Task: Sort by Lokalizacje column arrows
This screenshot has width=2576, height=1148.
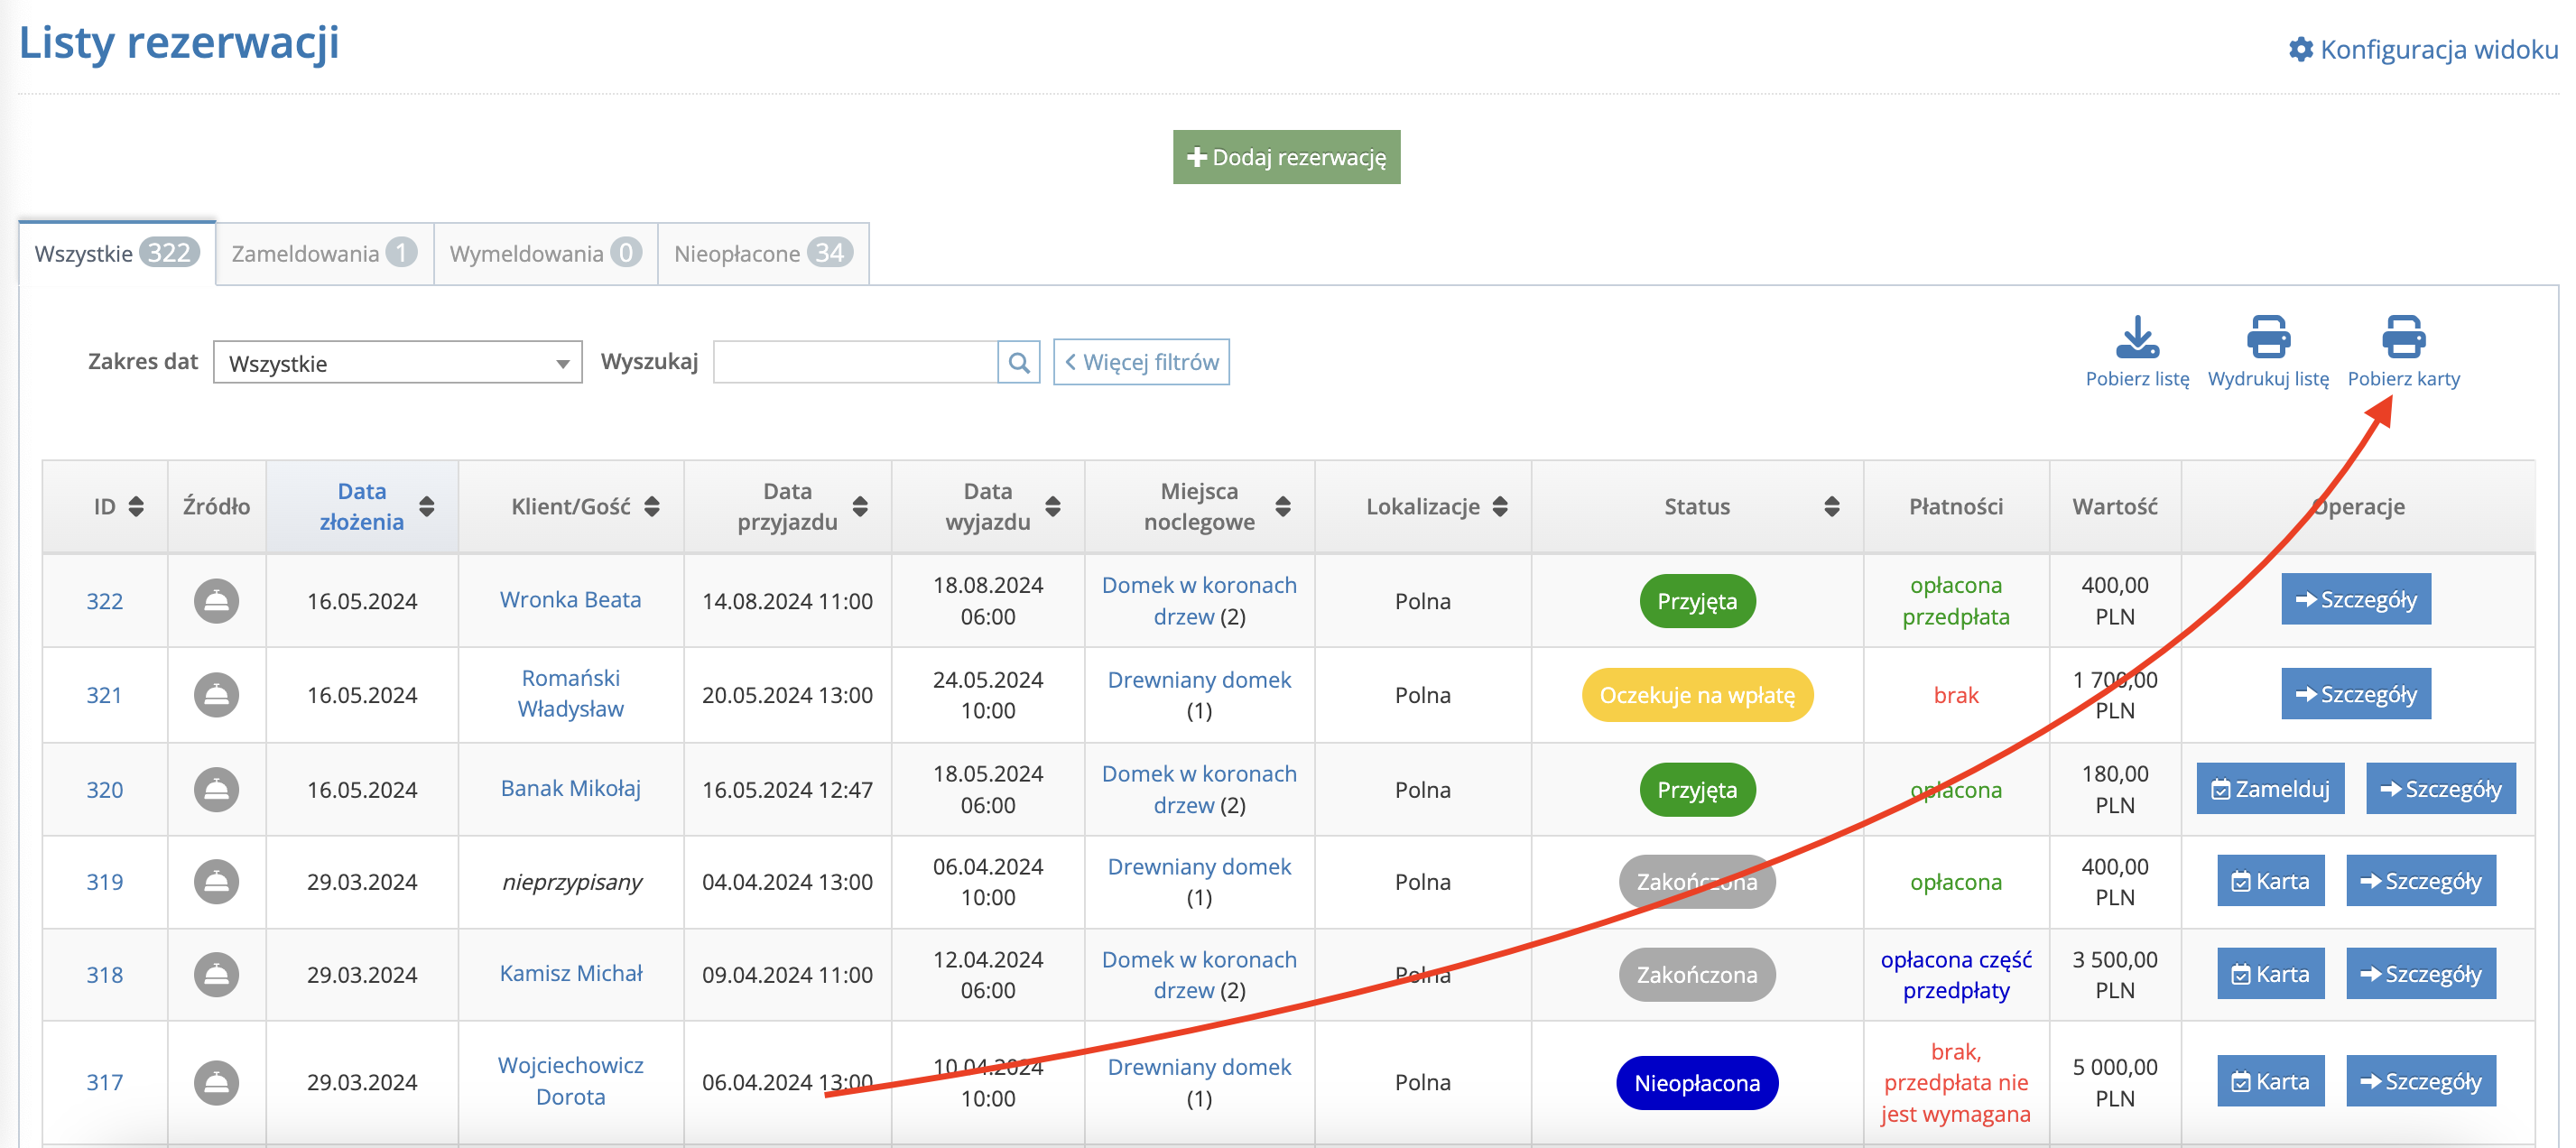Action: pyautogui.click(x=1500, y=507)
